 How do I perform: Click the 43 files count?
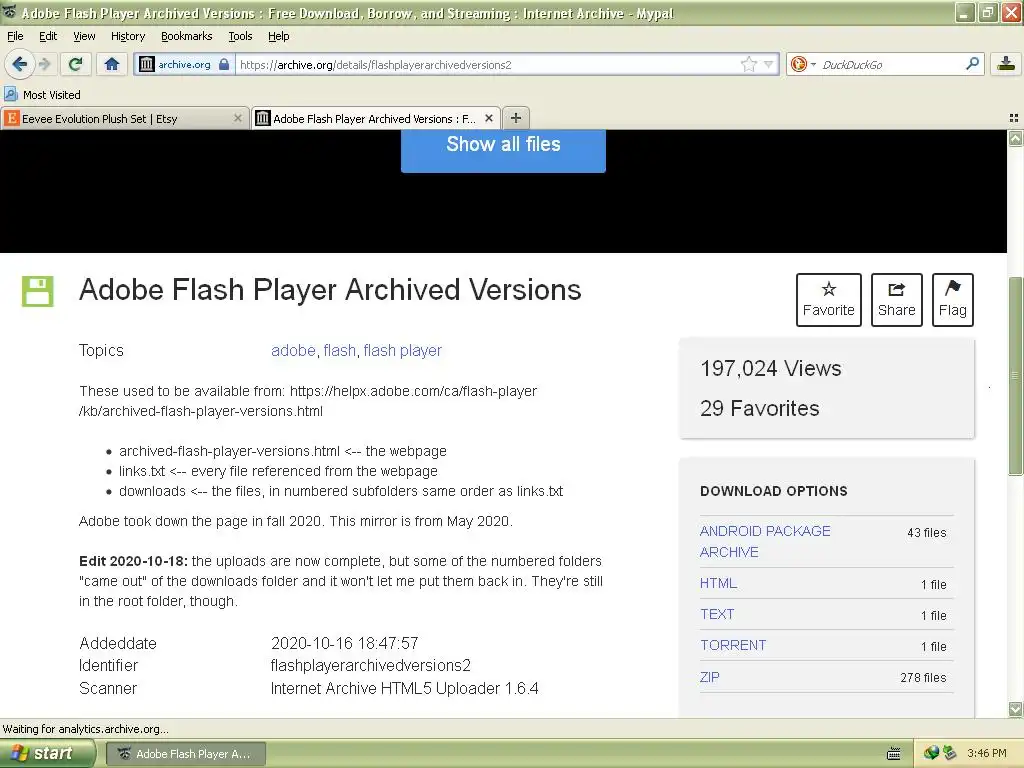926,533
